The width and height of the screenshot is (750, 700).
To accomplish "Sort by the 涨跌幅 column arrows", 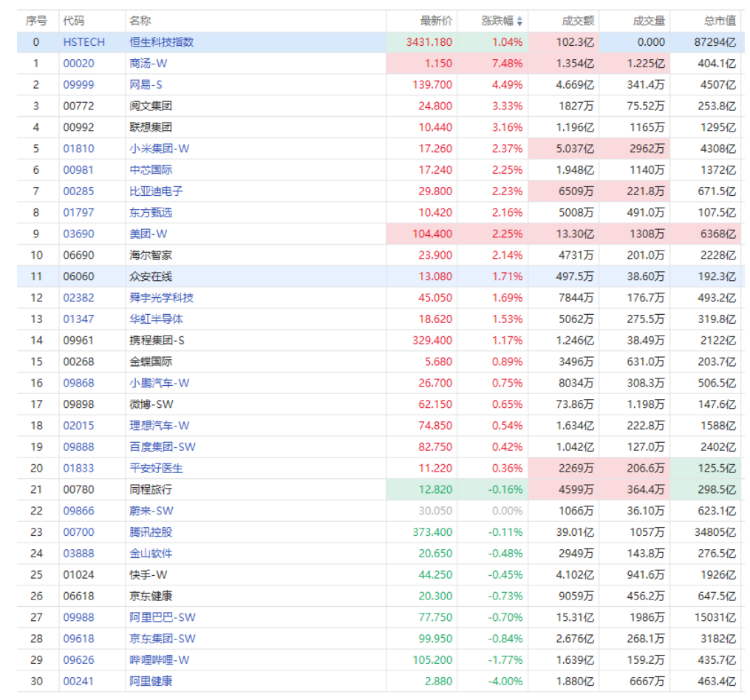I will (519, 21).
